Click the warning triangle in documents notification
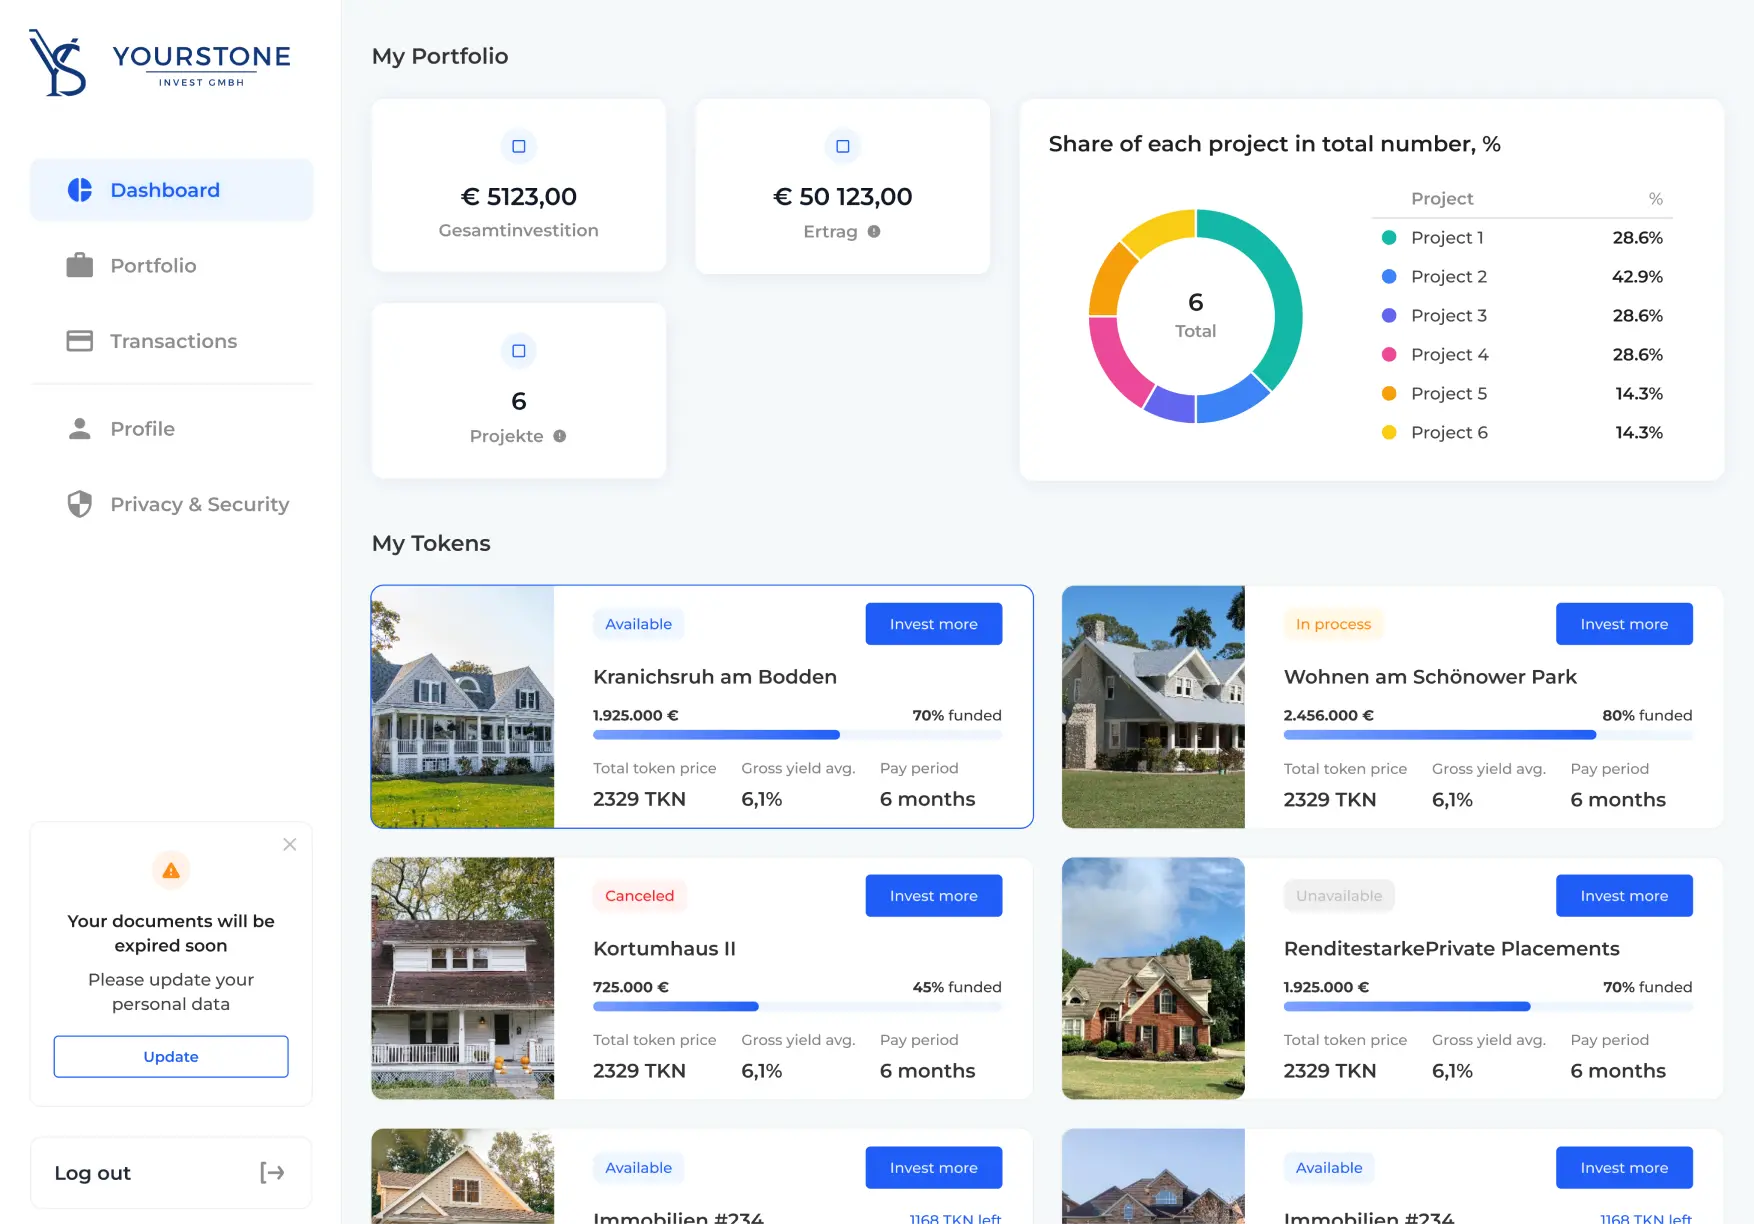Image resolution: width=1754 pixels, height=1224 pixels. [170, 869]
